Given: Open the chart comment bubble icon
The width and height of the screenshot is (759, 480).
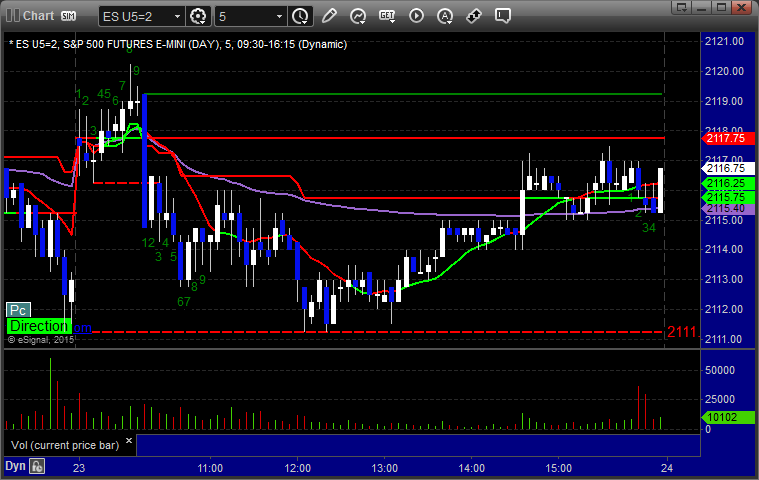Looking at the screenshot, I should (x=502, y=16).
